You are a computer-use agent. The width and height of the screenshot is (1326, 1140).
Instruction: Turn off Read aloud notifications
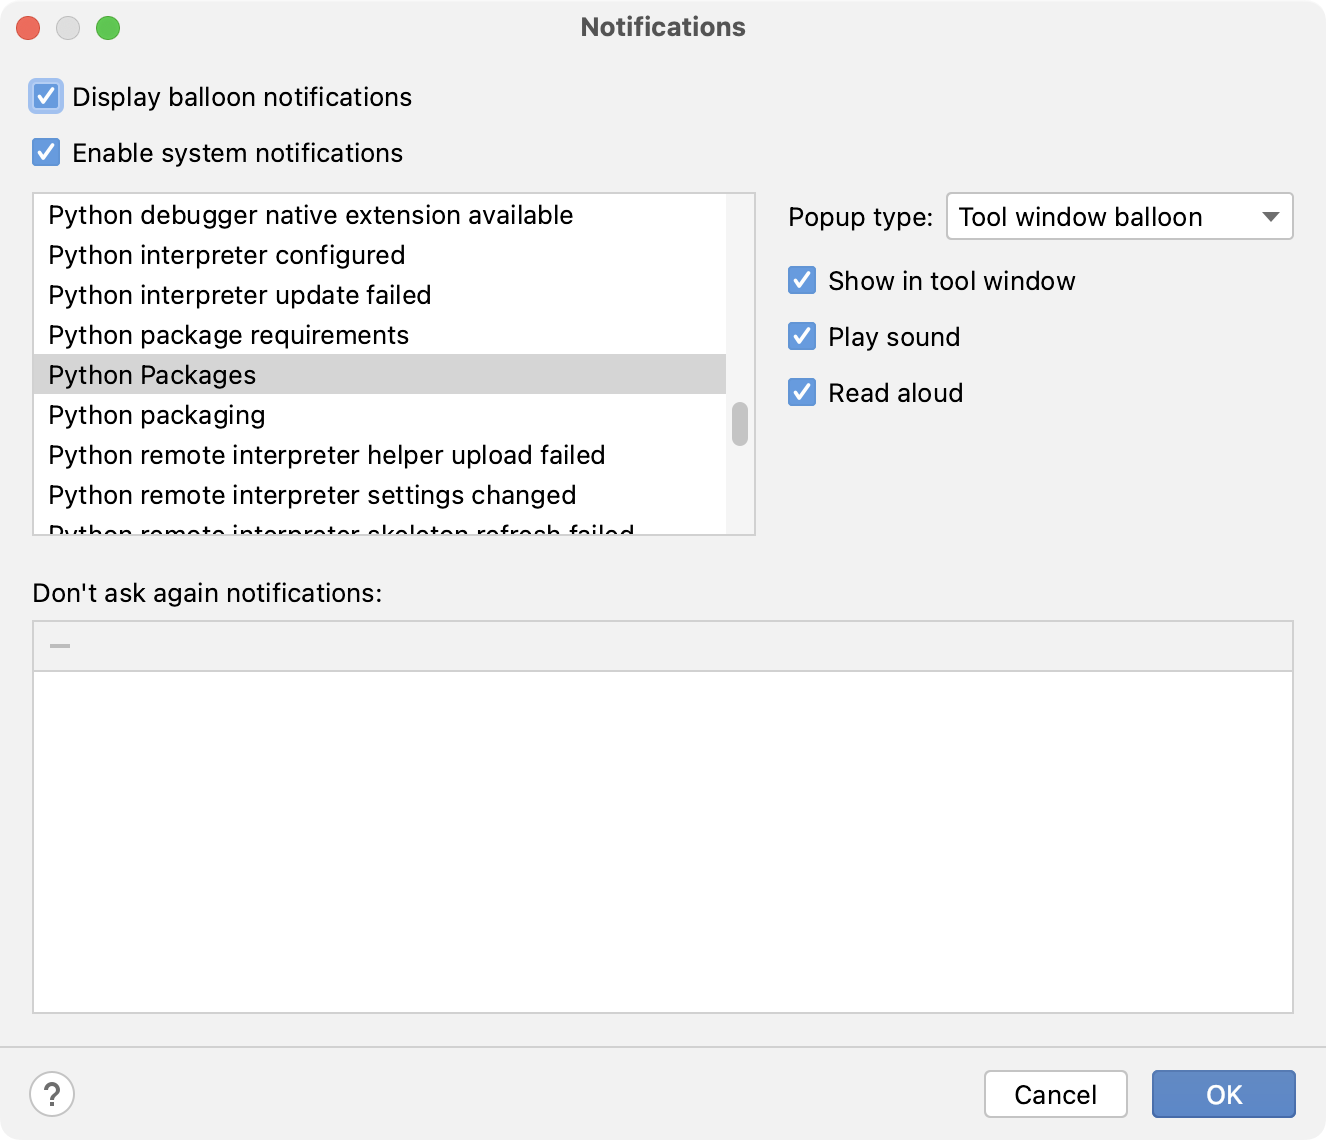coord(801,392)
